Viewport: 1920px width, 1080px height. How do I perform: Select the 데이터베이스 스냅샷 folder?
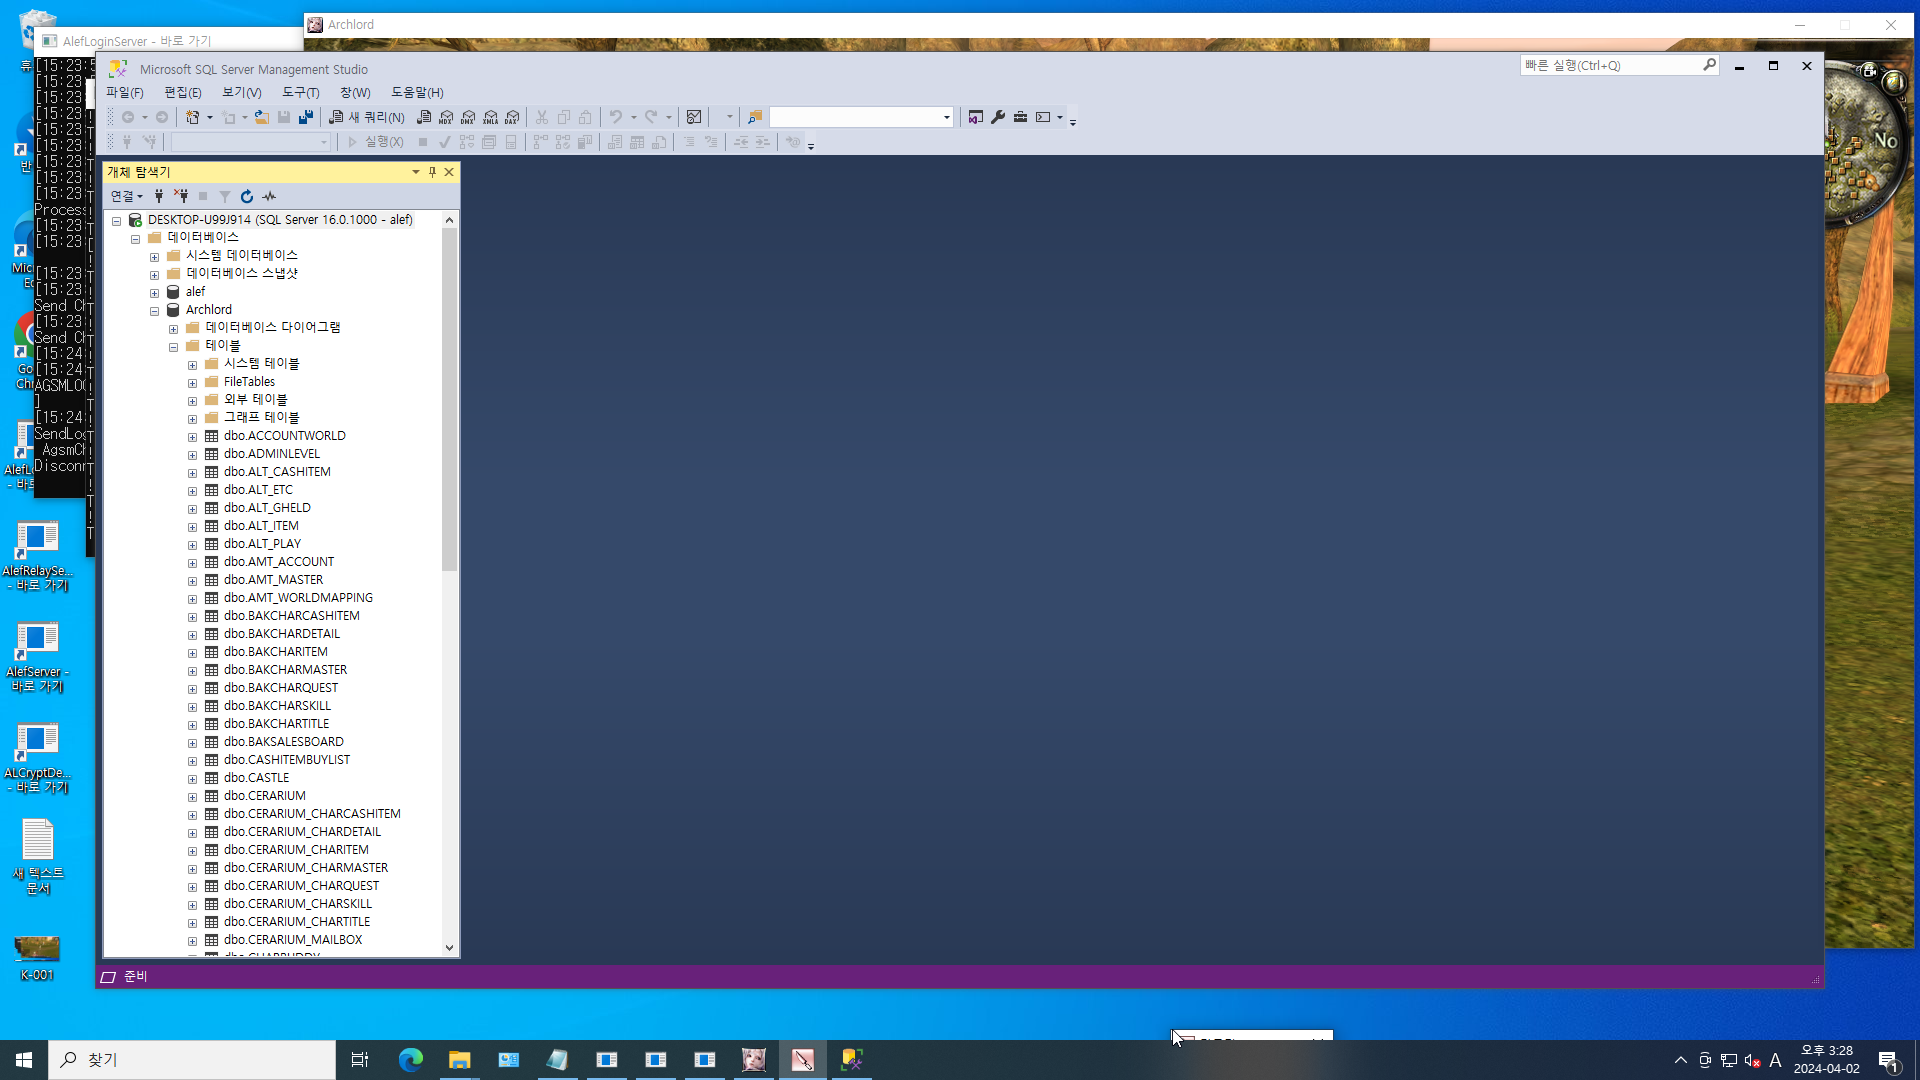(242, 274)
